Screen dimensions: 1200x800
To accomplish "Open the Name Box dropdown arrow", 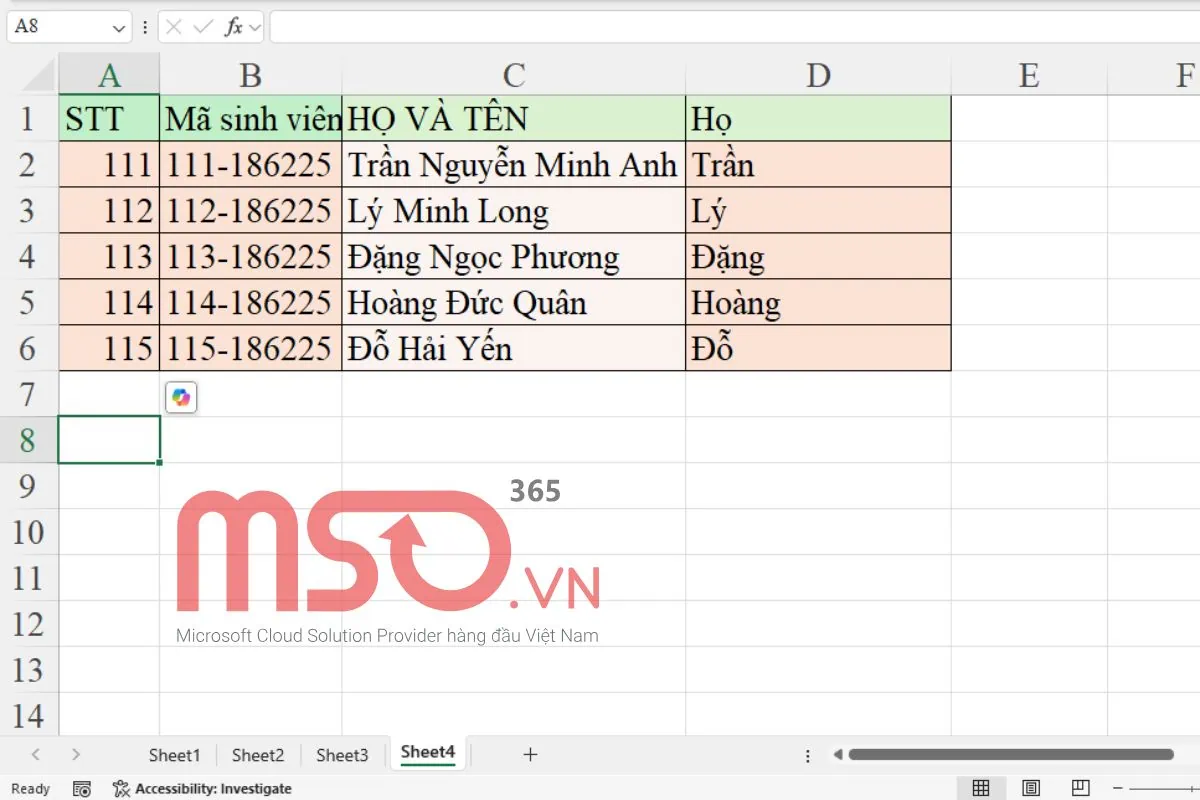I will (119, 27).
